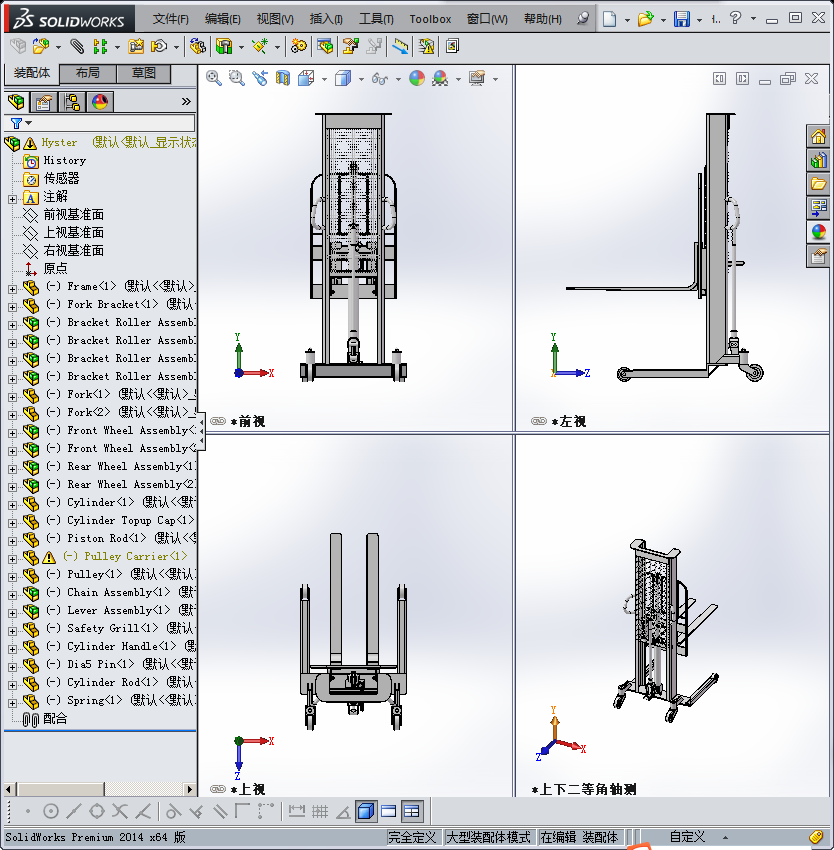Open the Appearances task pane color ball
Viewport: 834px width, 850px height.
(818, 231)
